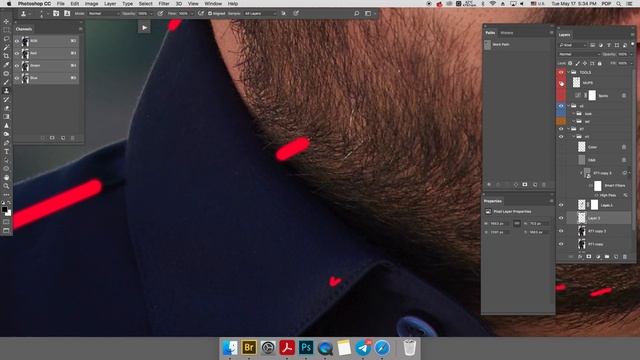
Task: Delete channel using trash icon in Channels panel
Action: [73, 138]
